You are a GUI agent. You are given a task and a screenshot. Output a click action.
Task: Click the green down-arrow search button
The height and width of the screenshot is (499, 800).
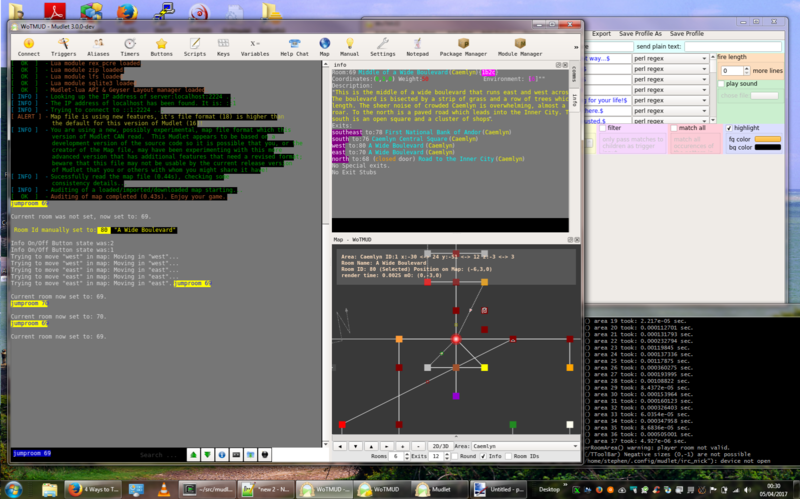pos(208,454)
